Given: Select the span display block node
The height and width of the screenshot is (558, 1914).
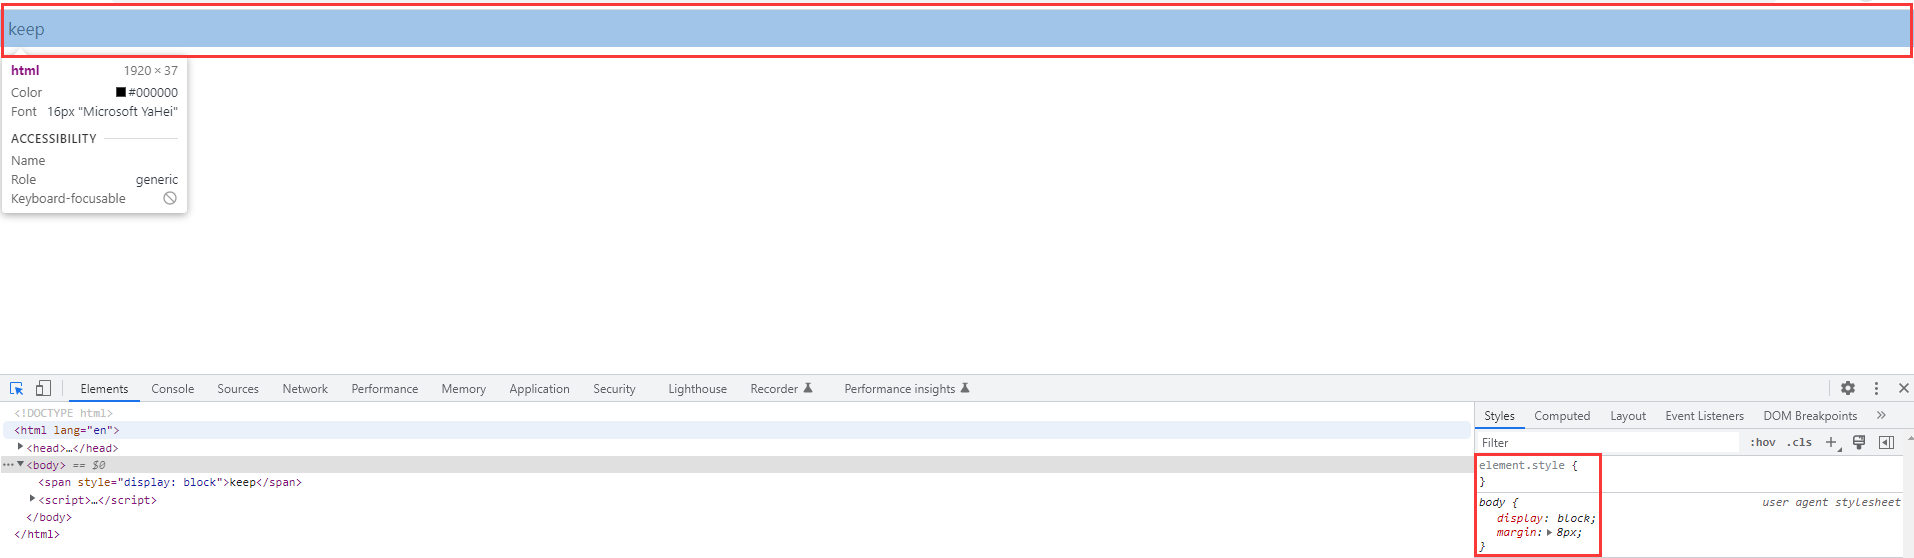Looking at the screenshot, I should pyautogui.click(x=170, y=482).
